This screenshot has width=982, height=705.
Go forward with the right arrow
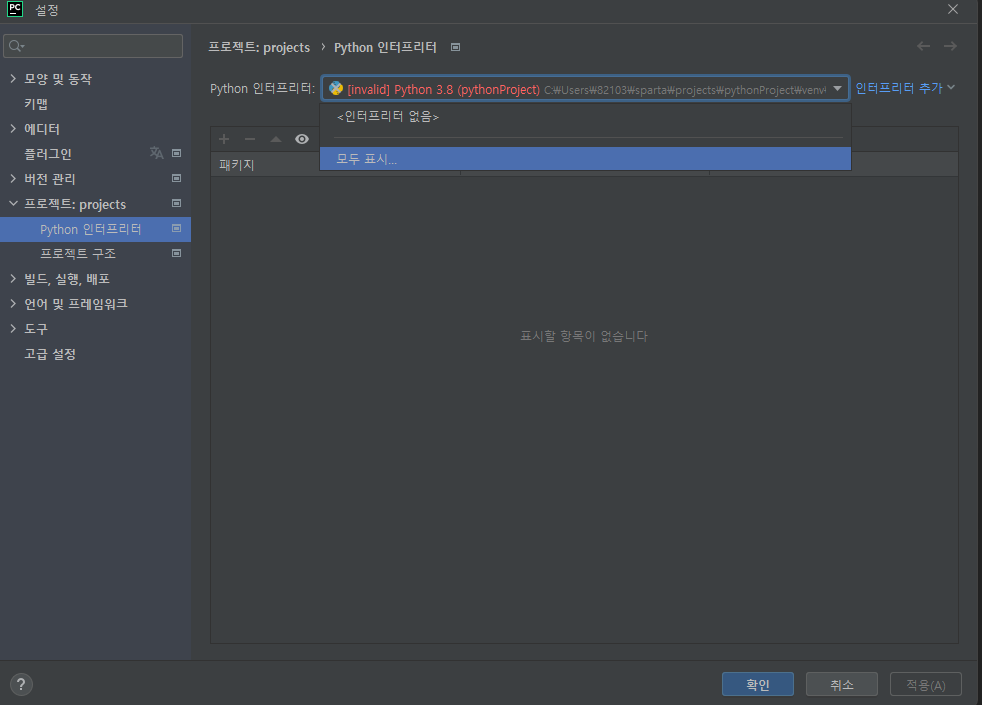click(x=950, y=46)
